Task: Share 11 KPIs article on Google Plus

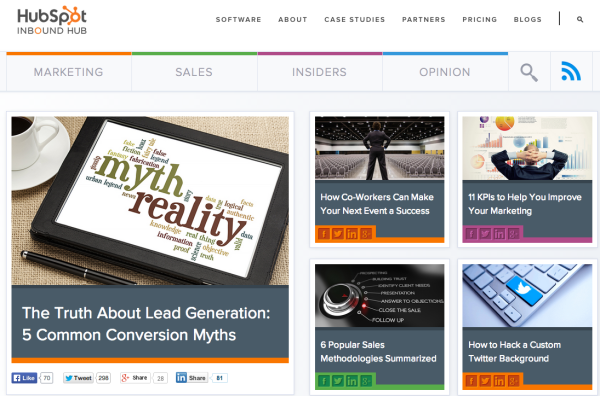Action: (x=513, y=233)
